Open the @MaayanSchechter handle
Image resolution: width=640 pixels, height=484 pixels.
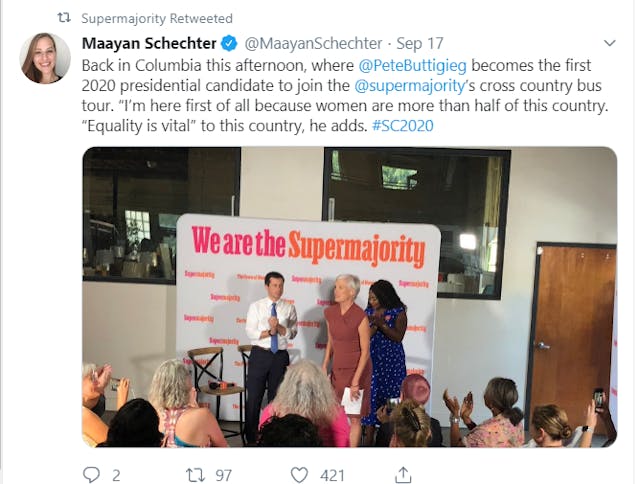pos(313,43)
